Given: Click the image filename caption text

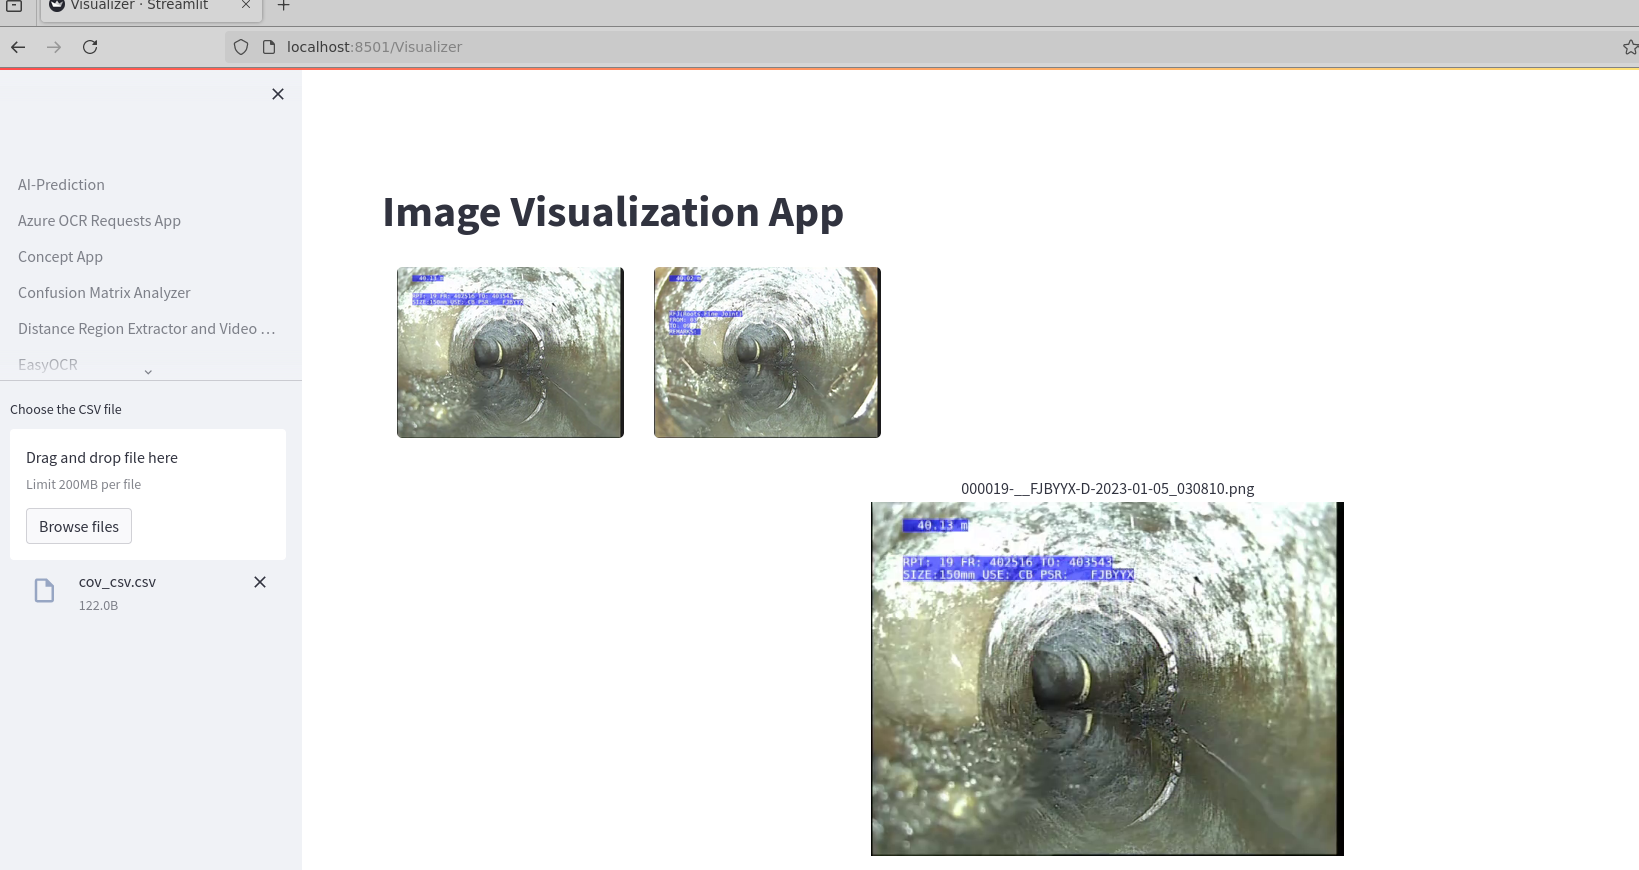Looking at the screenshot, I should coord(1107,489).
